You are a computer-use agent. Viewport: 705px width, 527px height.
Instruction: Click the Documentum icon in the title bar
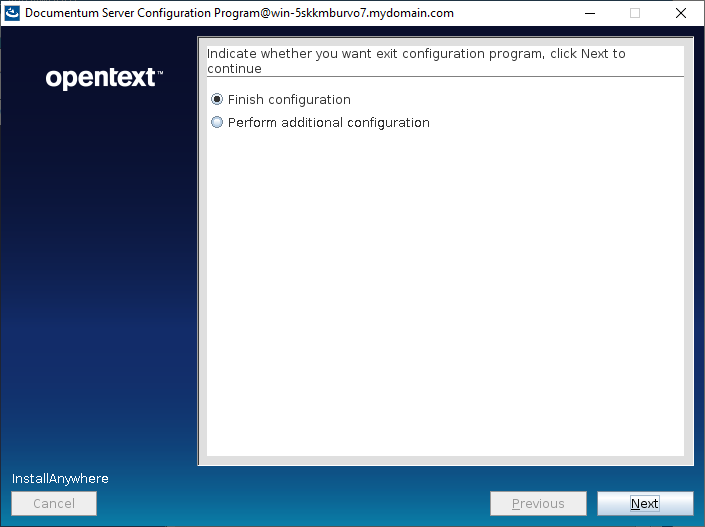[x=13, y=13]
